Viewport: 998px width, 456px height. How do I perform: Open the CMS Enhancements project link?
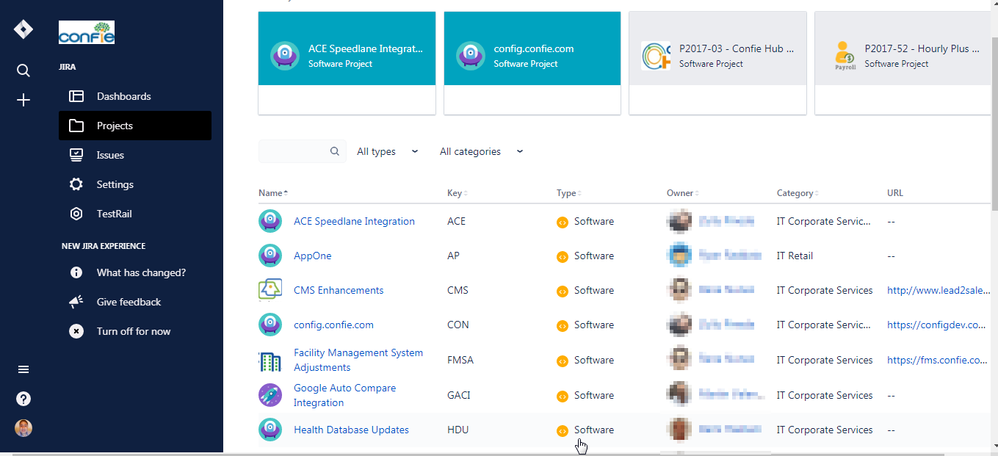click(x=339, y=290)
